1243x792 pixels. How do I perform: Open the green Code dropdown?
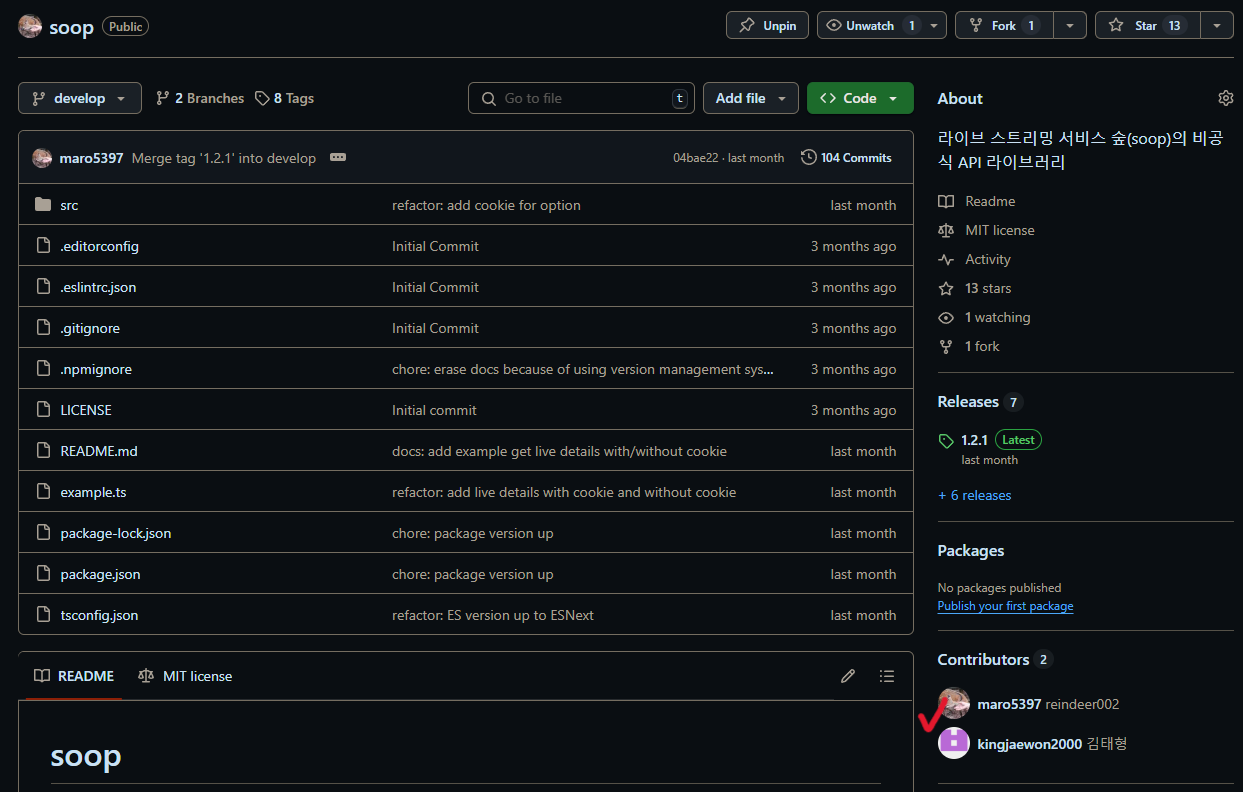tap(860, 98)
